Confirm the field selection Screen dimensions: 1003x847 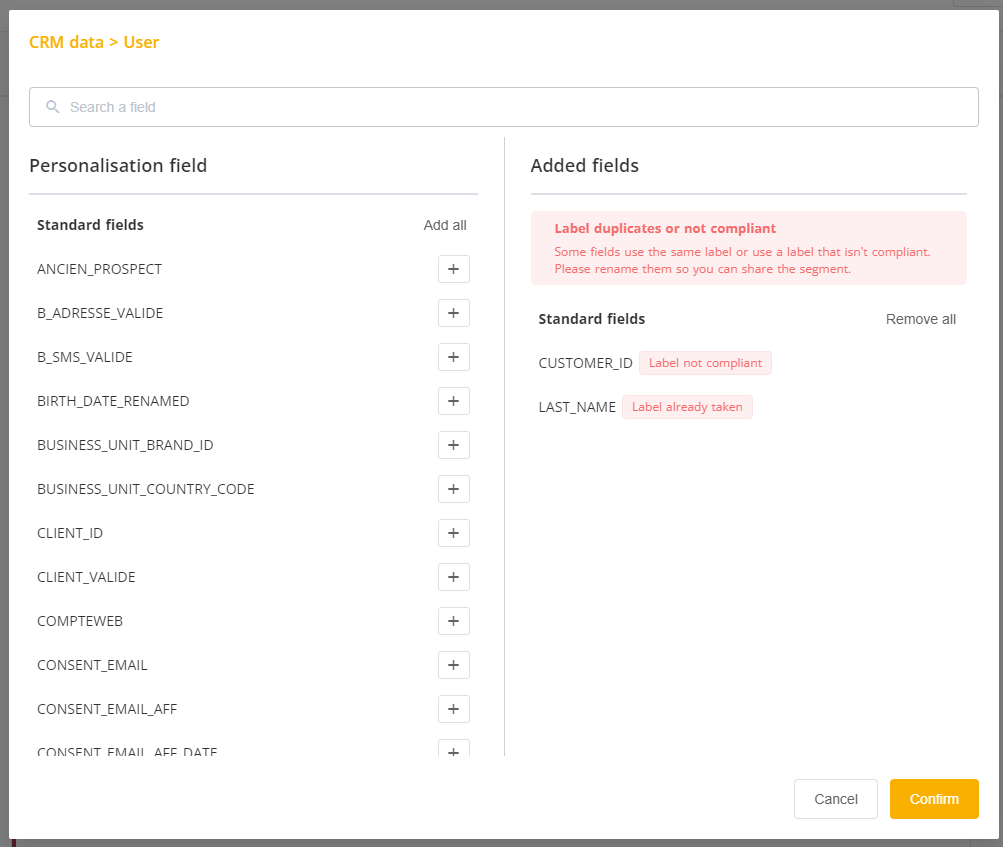click(934, 799)
